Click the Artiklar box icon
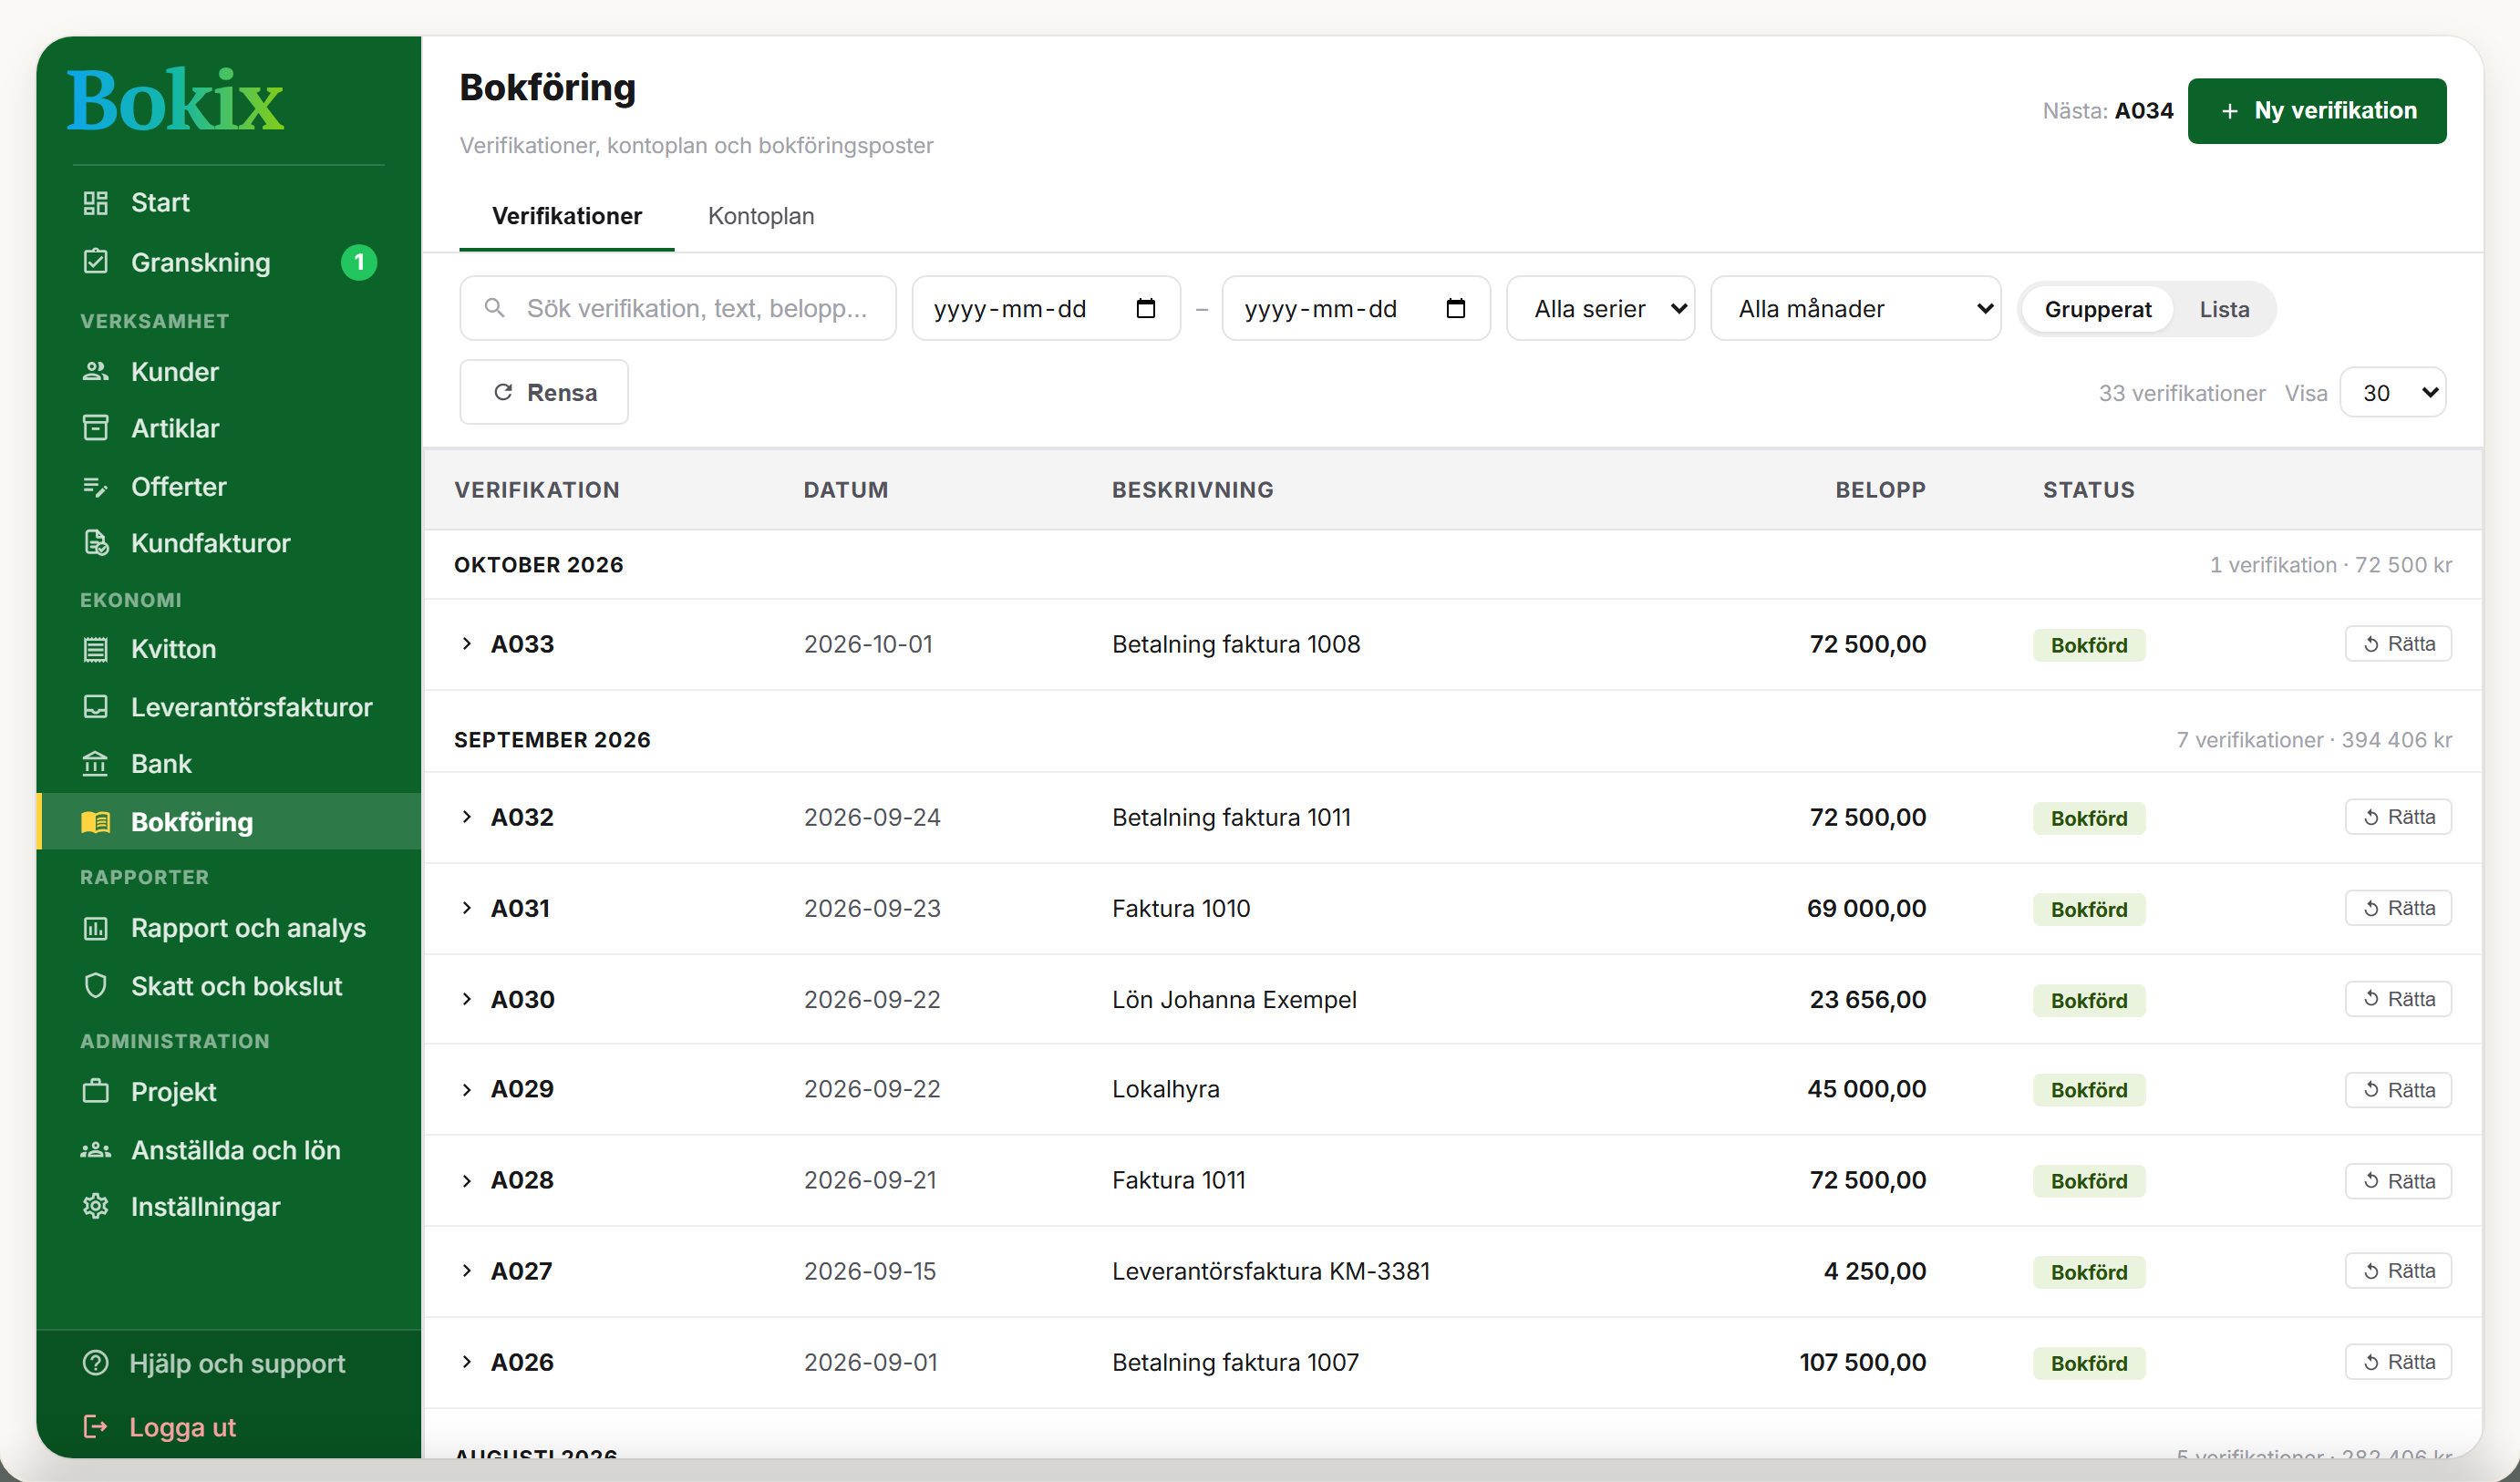Screen dimensions: 2520x1482 click(x=95, y=428)
